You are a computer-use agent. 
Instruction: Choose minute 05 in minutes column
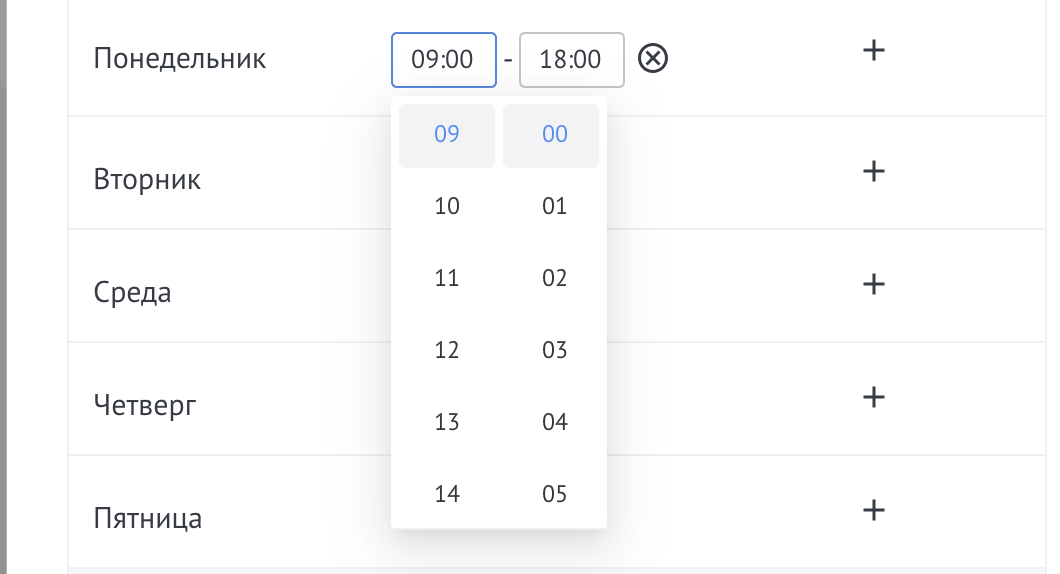click(x=555, y=495)
